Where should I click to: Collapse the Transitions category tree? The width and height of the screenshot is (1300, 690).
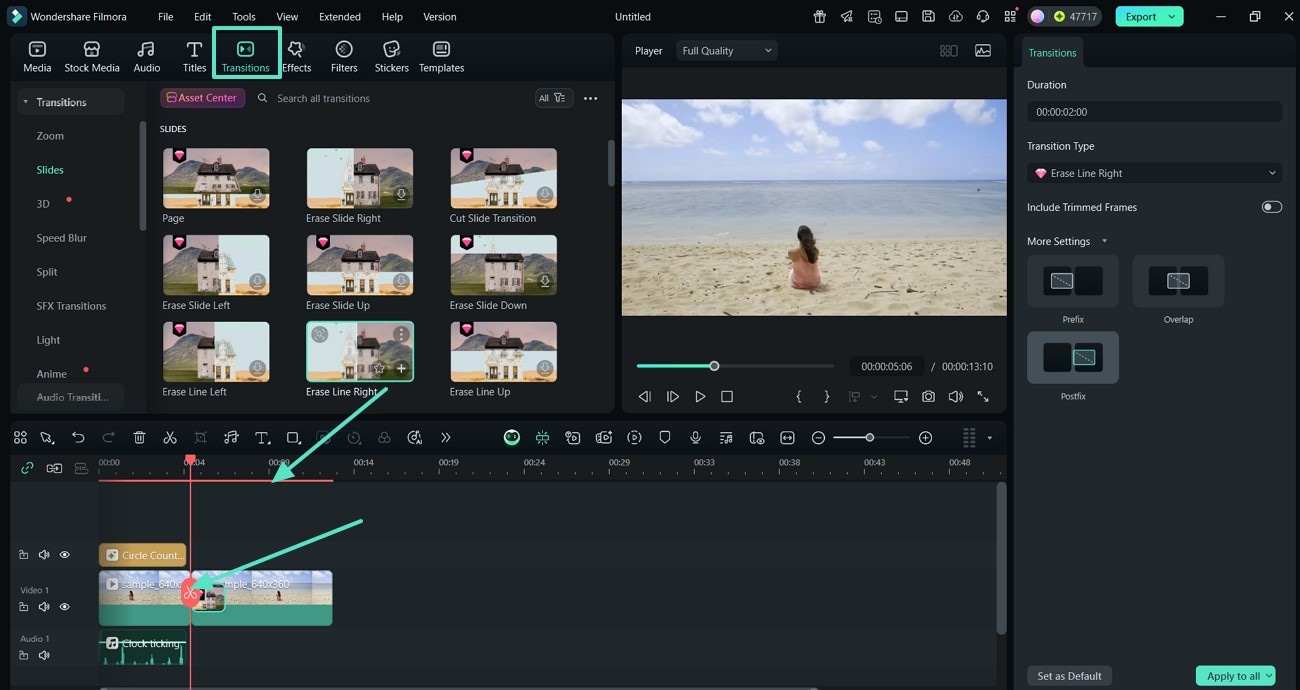click(26, 102)
